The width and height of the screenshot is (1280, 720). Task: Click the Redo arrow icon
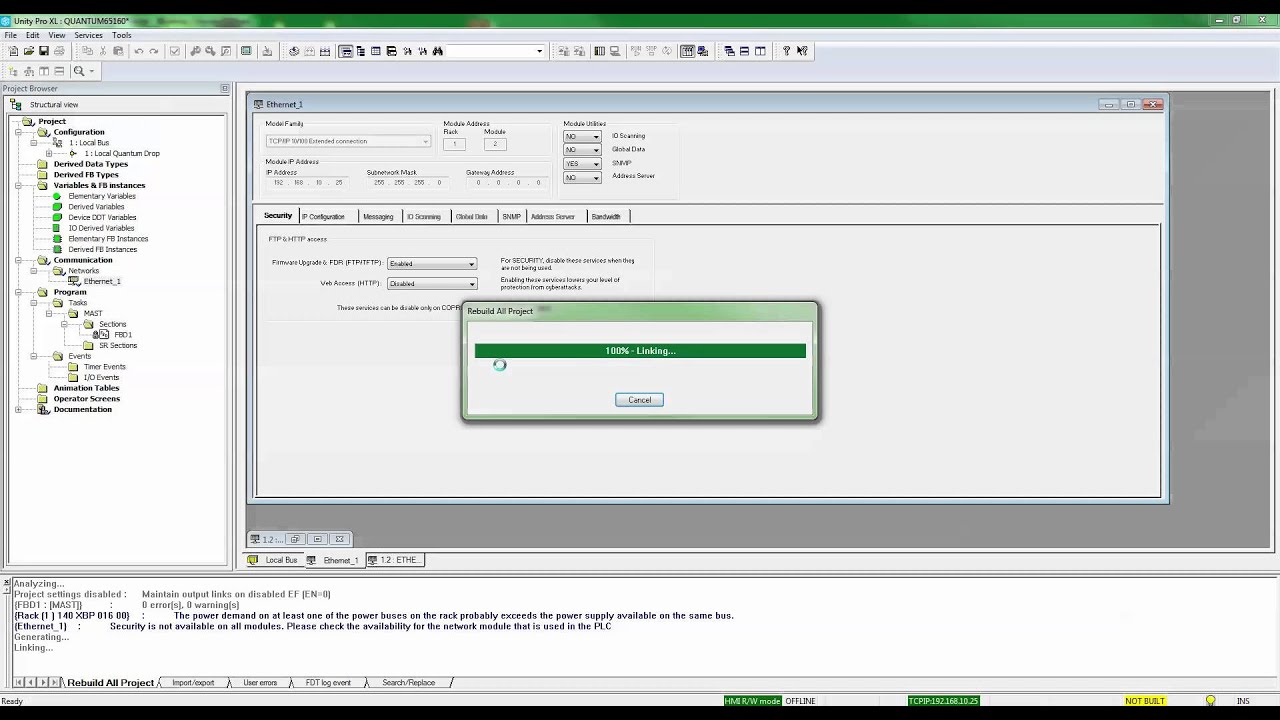point(154,51)
